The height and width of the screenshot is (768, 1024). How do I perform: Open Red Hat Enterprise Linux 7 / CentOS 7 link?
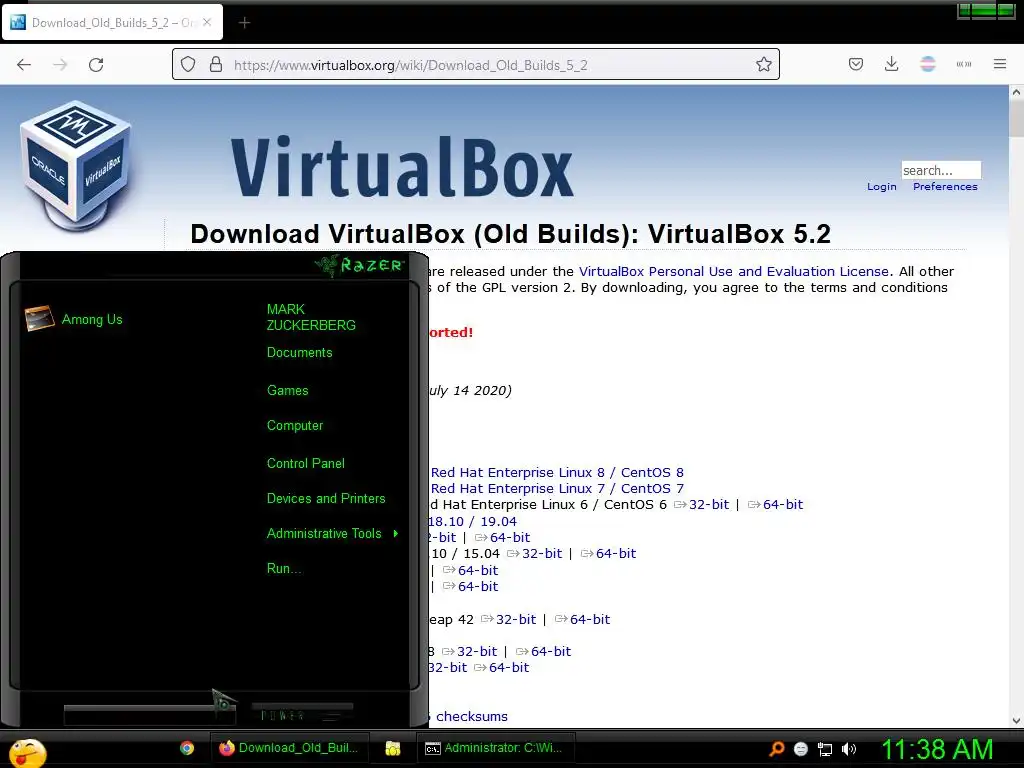tap(557, 488)
